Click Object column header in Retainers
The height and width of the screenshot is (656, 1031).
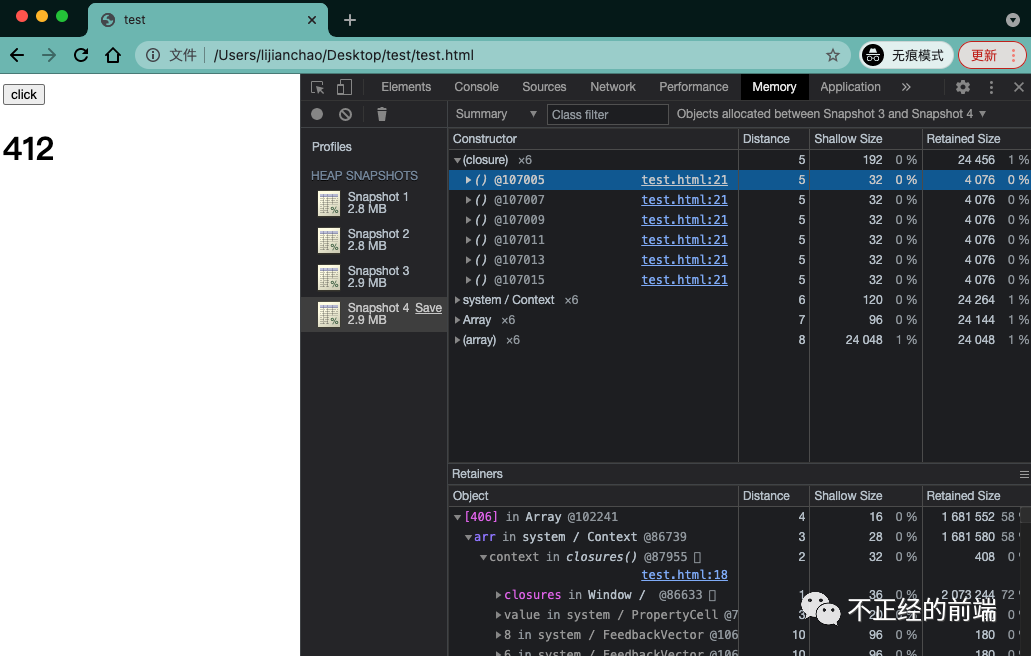(x=593, y=496)
